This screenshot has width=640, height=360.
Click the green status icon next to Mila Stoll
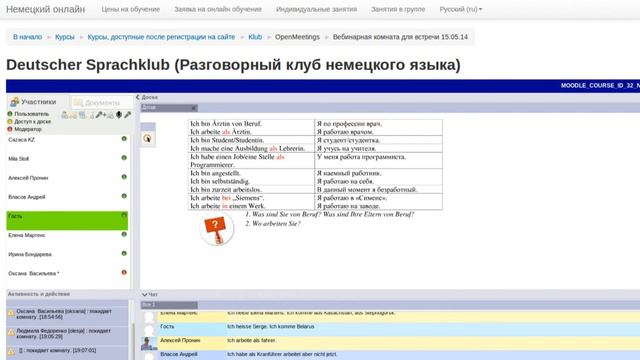pos(124,158)
